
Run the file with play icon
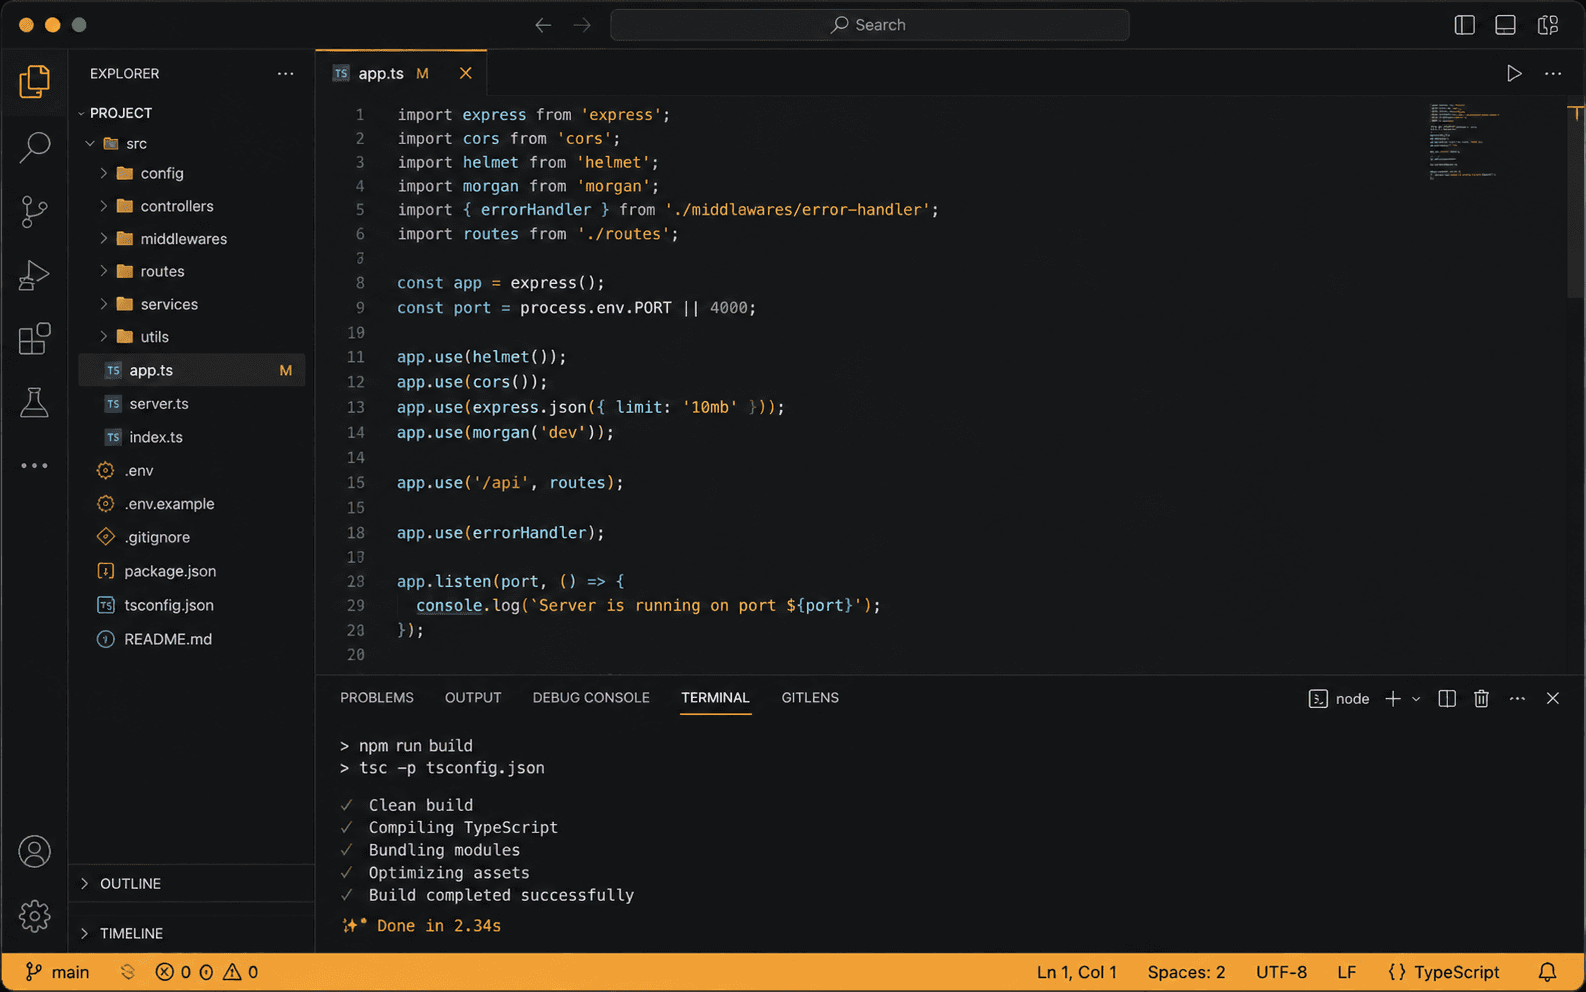pos(1514,73)
